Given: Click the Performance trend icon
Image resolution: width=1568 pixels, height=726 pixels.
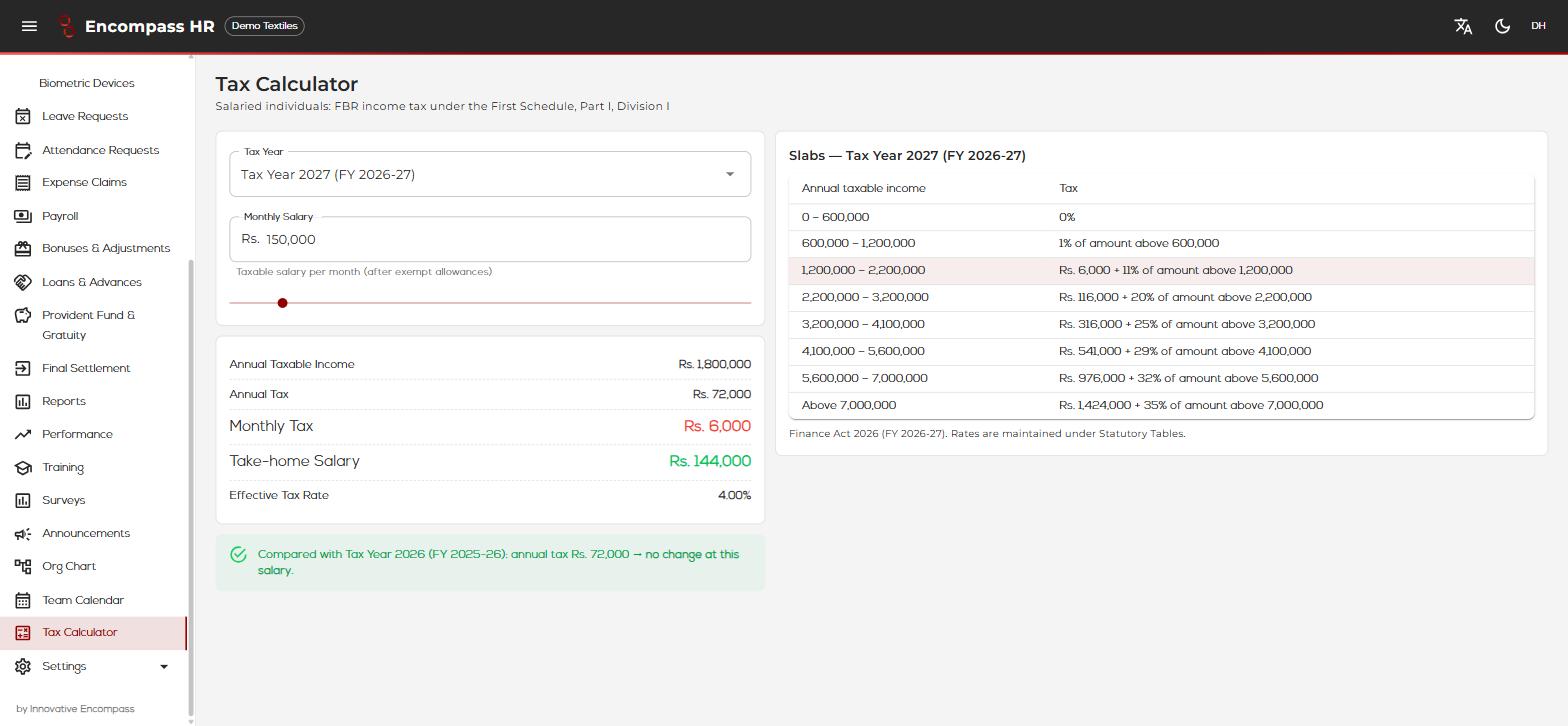Looking at the screenshot, I should 23,435.
